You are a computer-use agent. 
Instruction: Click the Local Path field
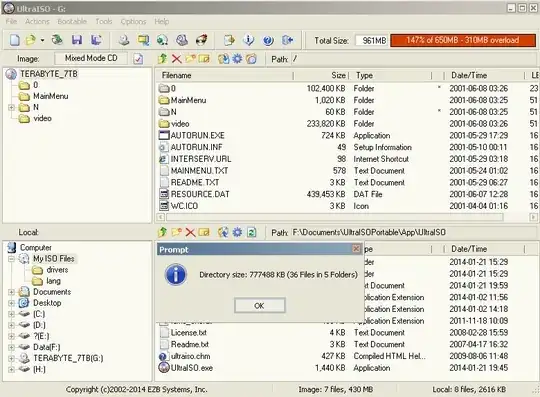point(414,232)
